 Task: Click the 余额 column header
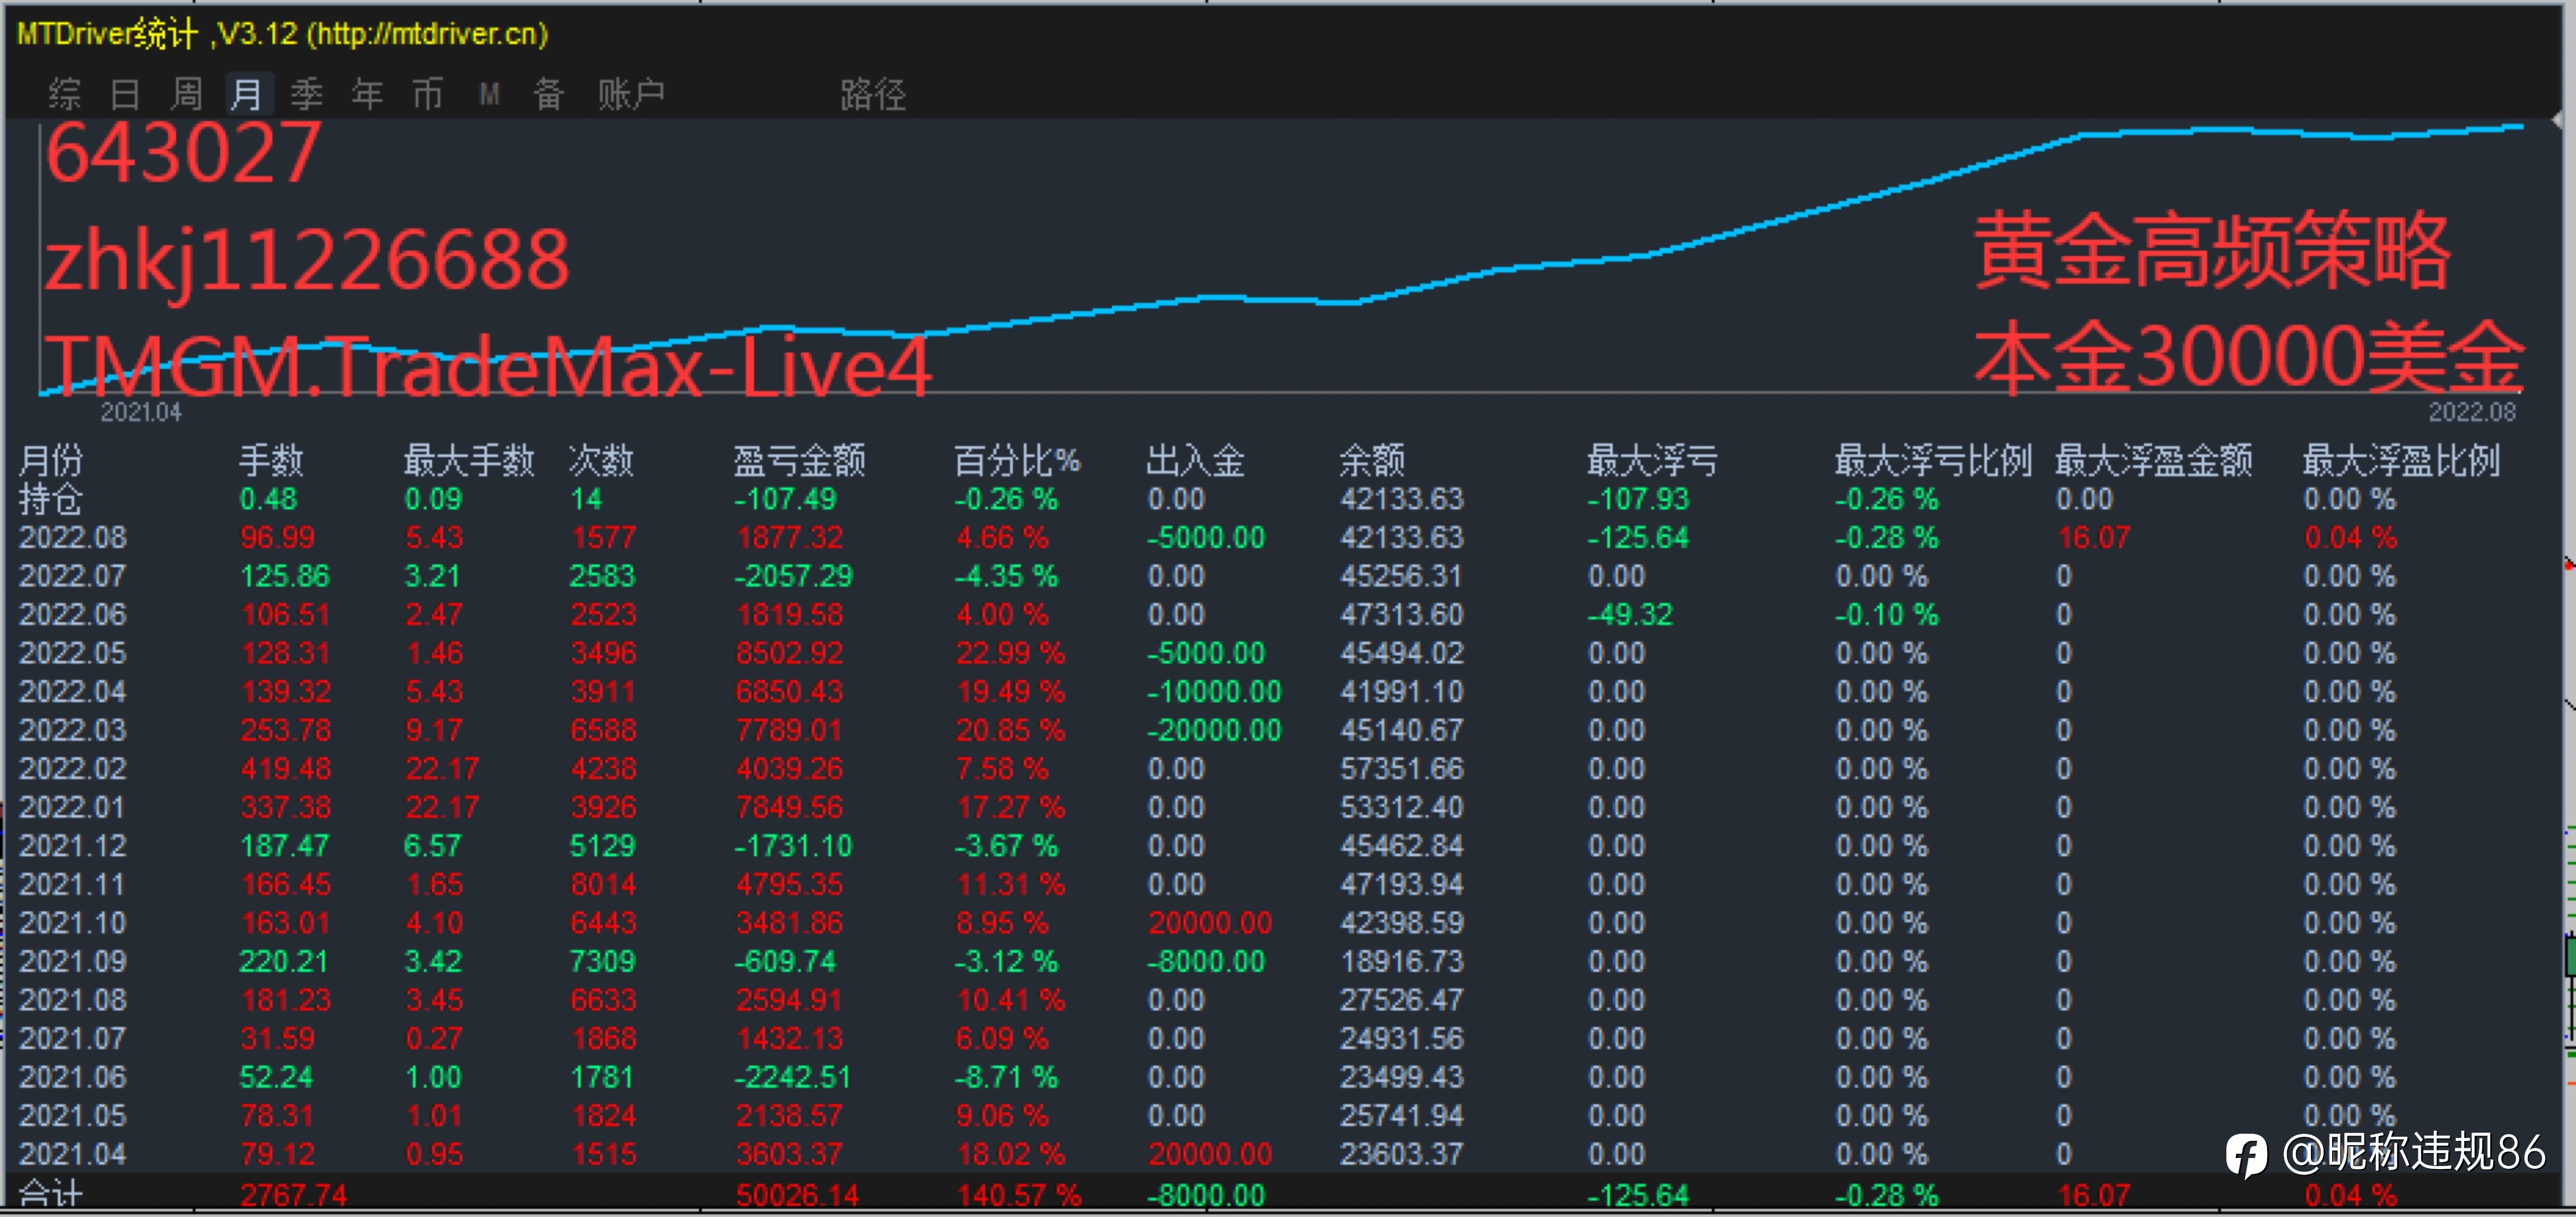(1372, 461)
